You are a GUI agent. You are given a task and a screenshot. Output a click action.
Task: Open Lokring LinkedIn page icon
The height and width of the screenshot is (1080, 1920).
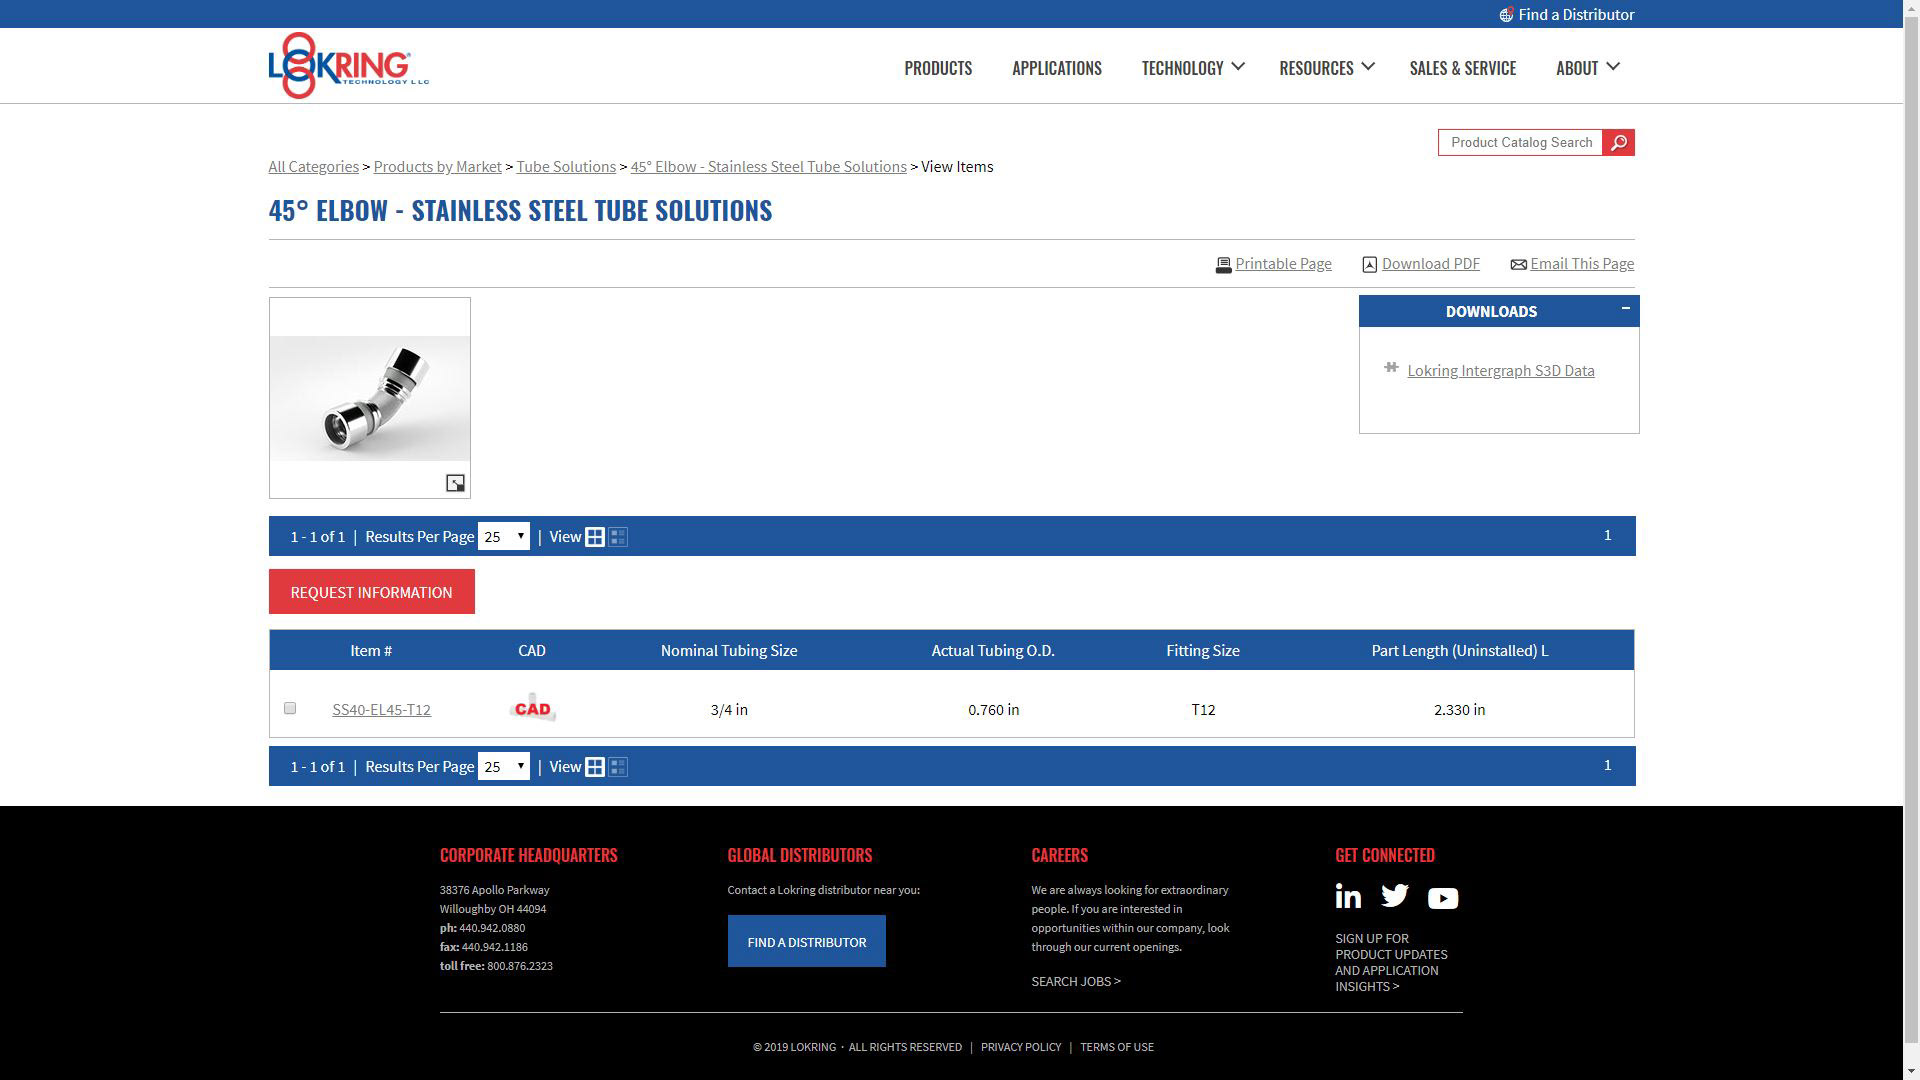[1348, 897]
